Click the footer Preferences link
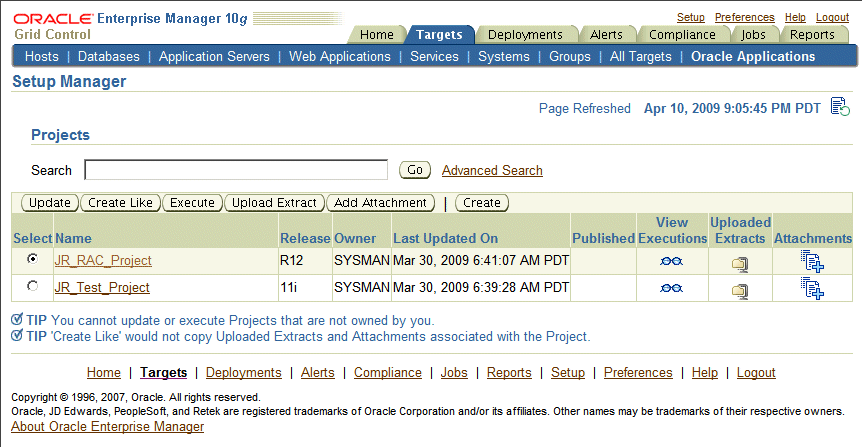Screen dimensions: 862x447 638,372
